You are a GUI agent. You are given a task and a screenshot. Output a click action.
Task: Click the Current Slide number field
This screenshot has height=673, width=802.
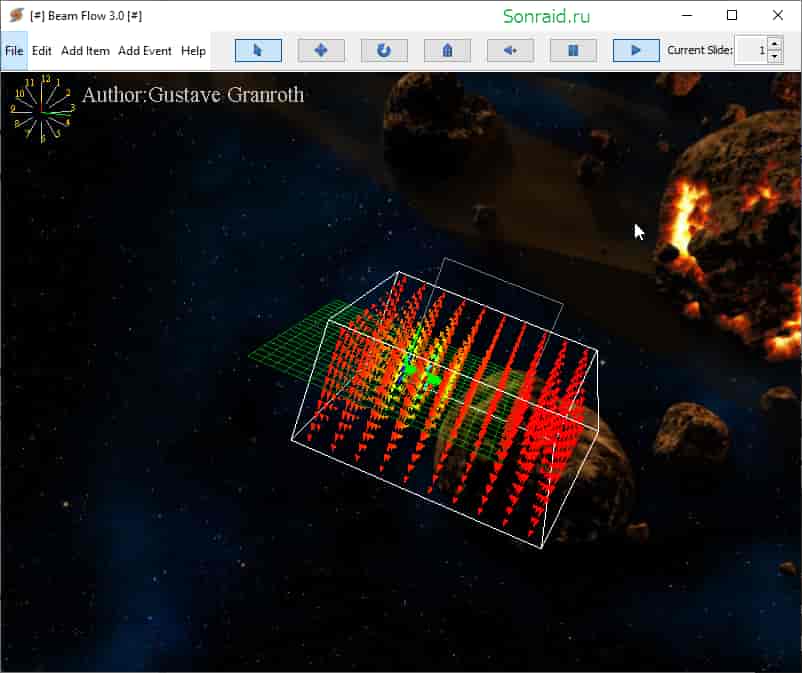pos(751,50)
